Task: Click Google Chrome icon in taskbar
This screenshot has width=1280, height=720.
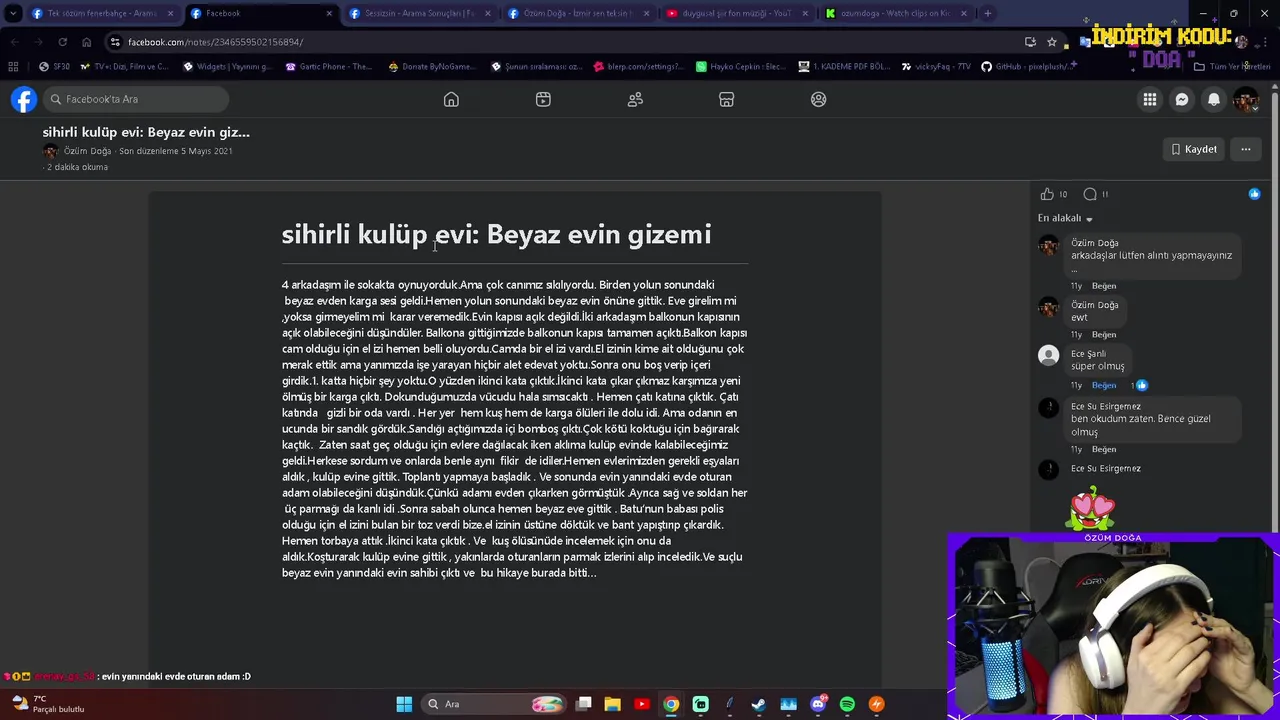Action: [671, 704]
